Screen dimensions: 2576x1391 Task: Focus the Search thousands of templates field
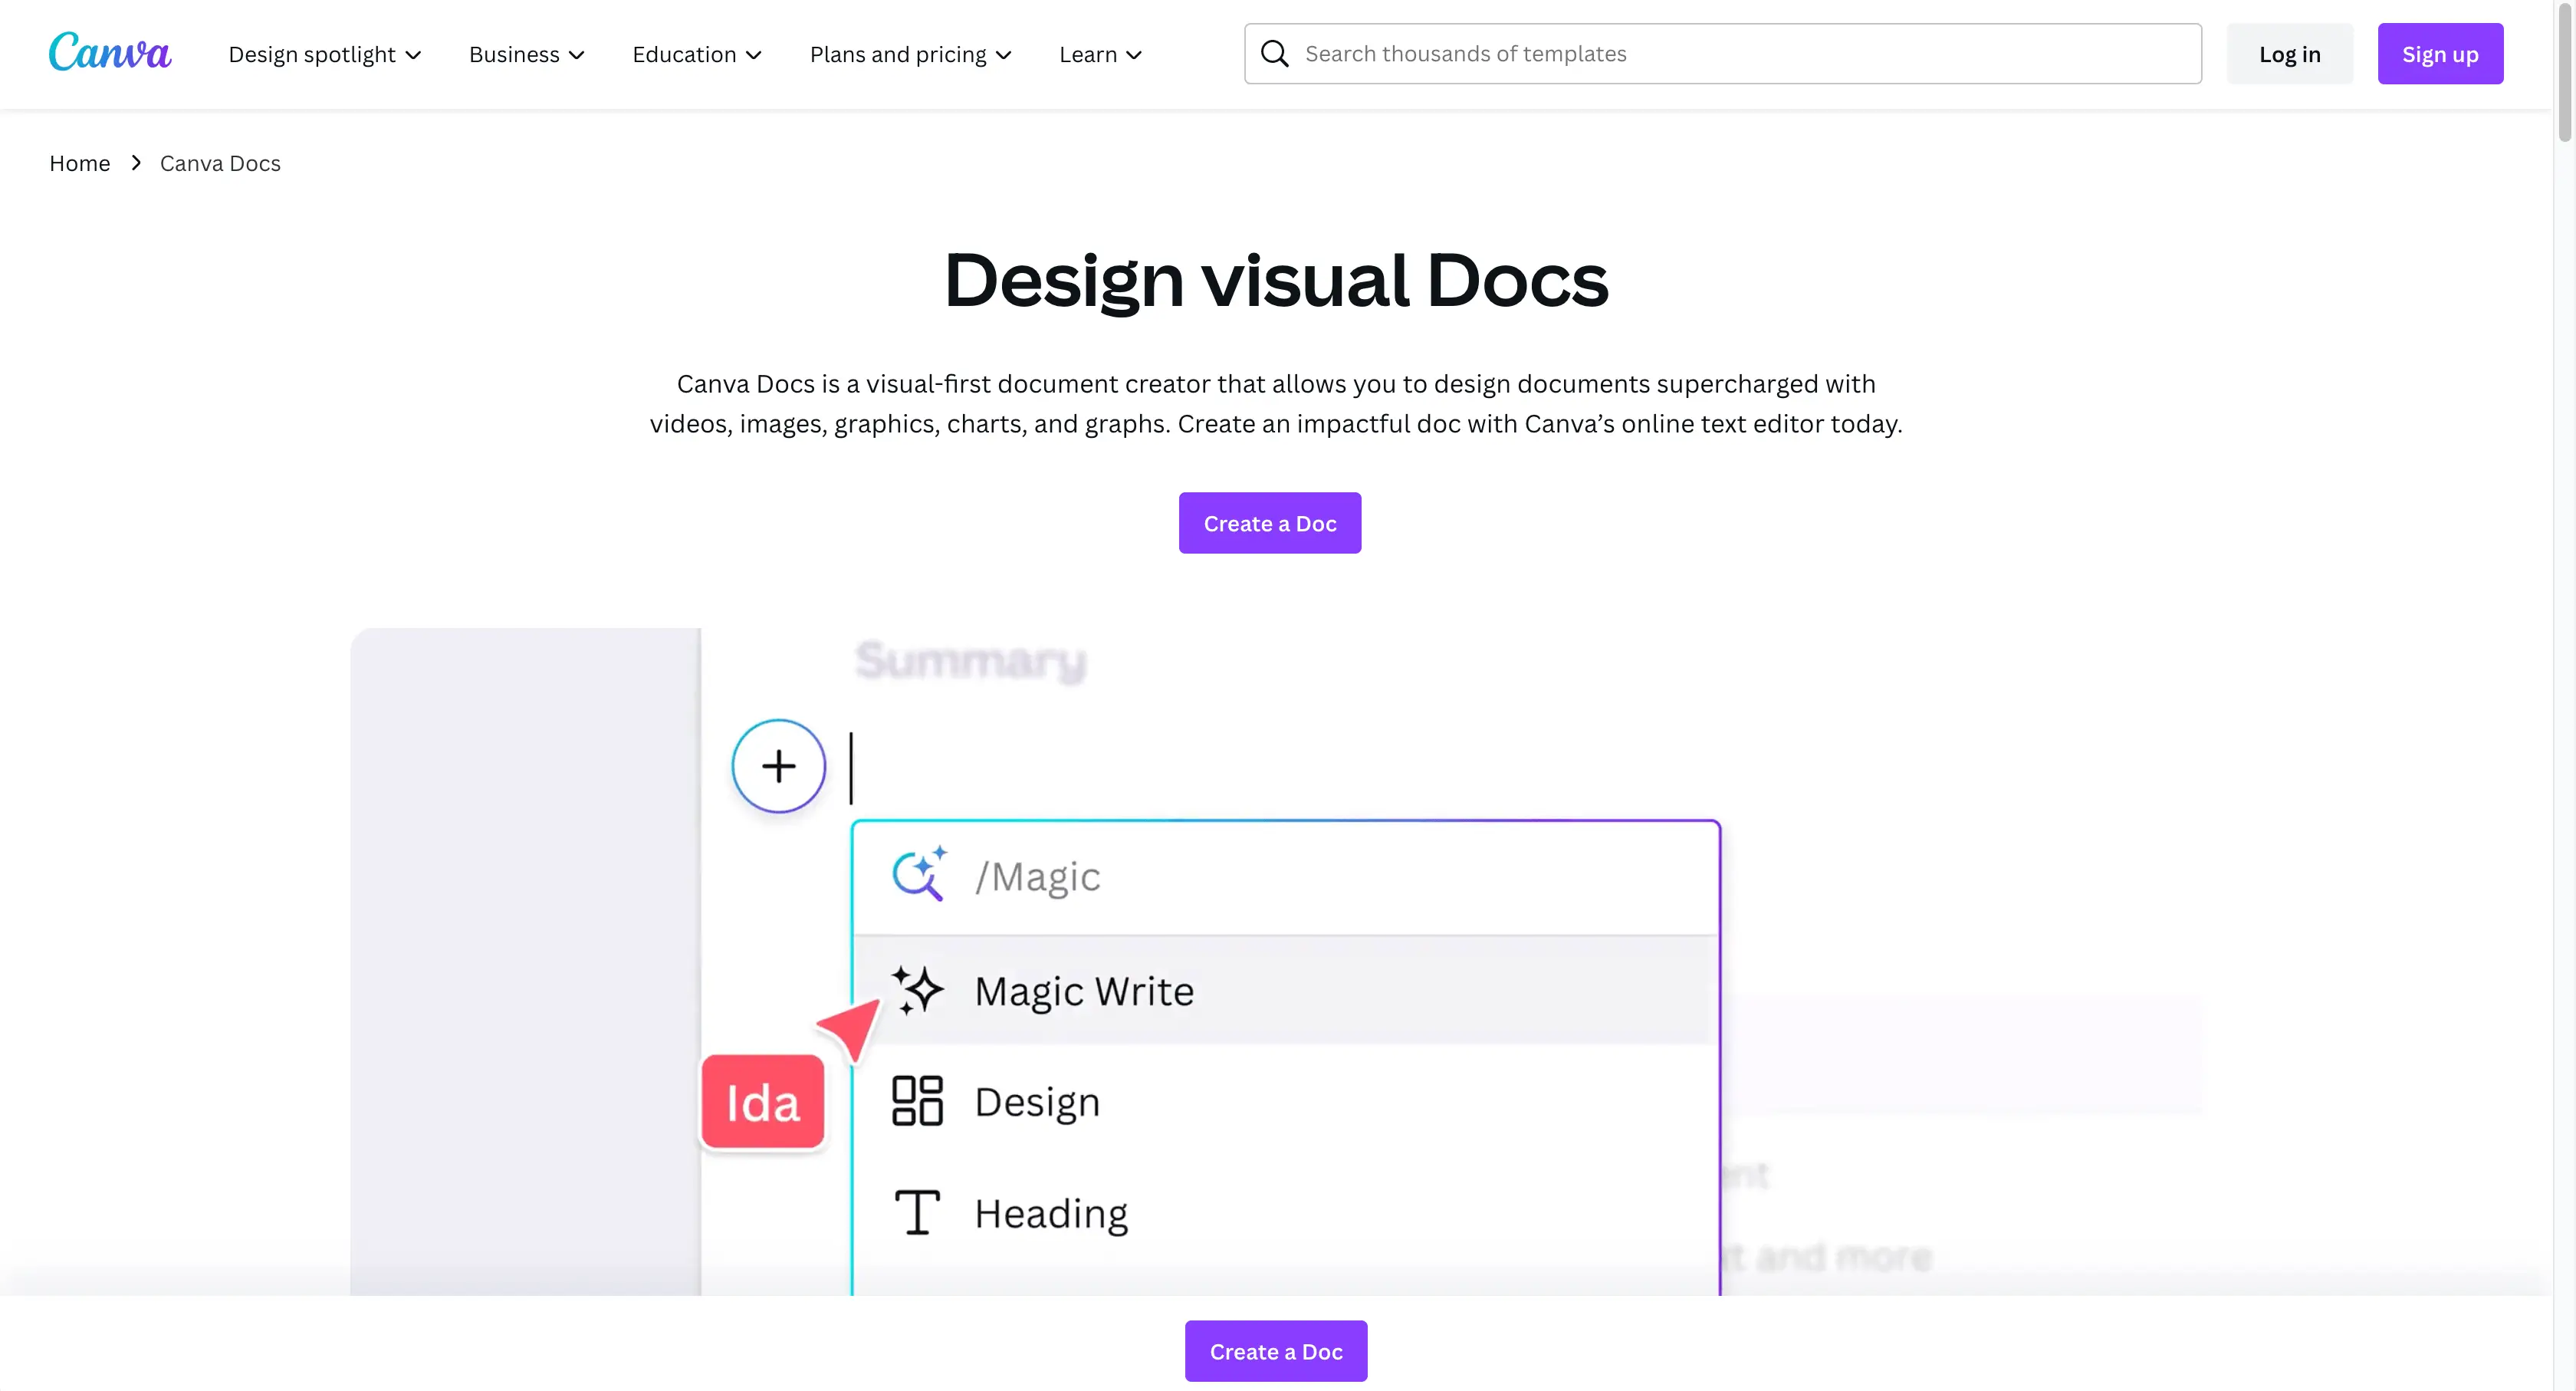1740,54
